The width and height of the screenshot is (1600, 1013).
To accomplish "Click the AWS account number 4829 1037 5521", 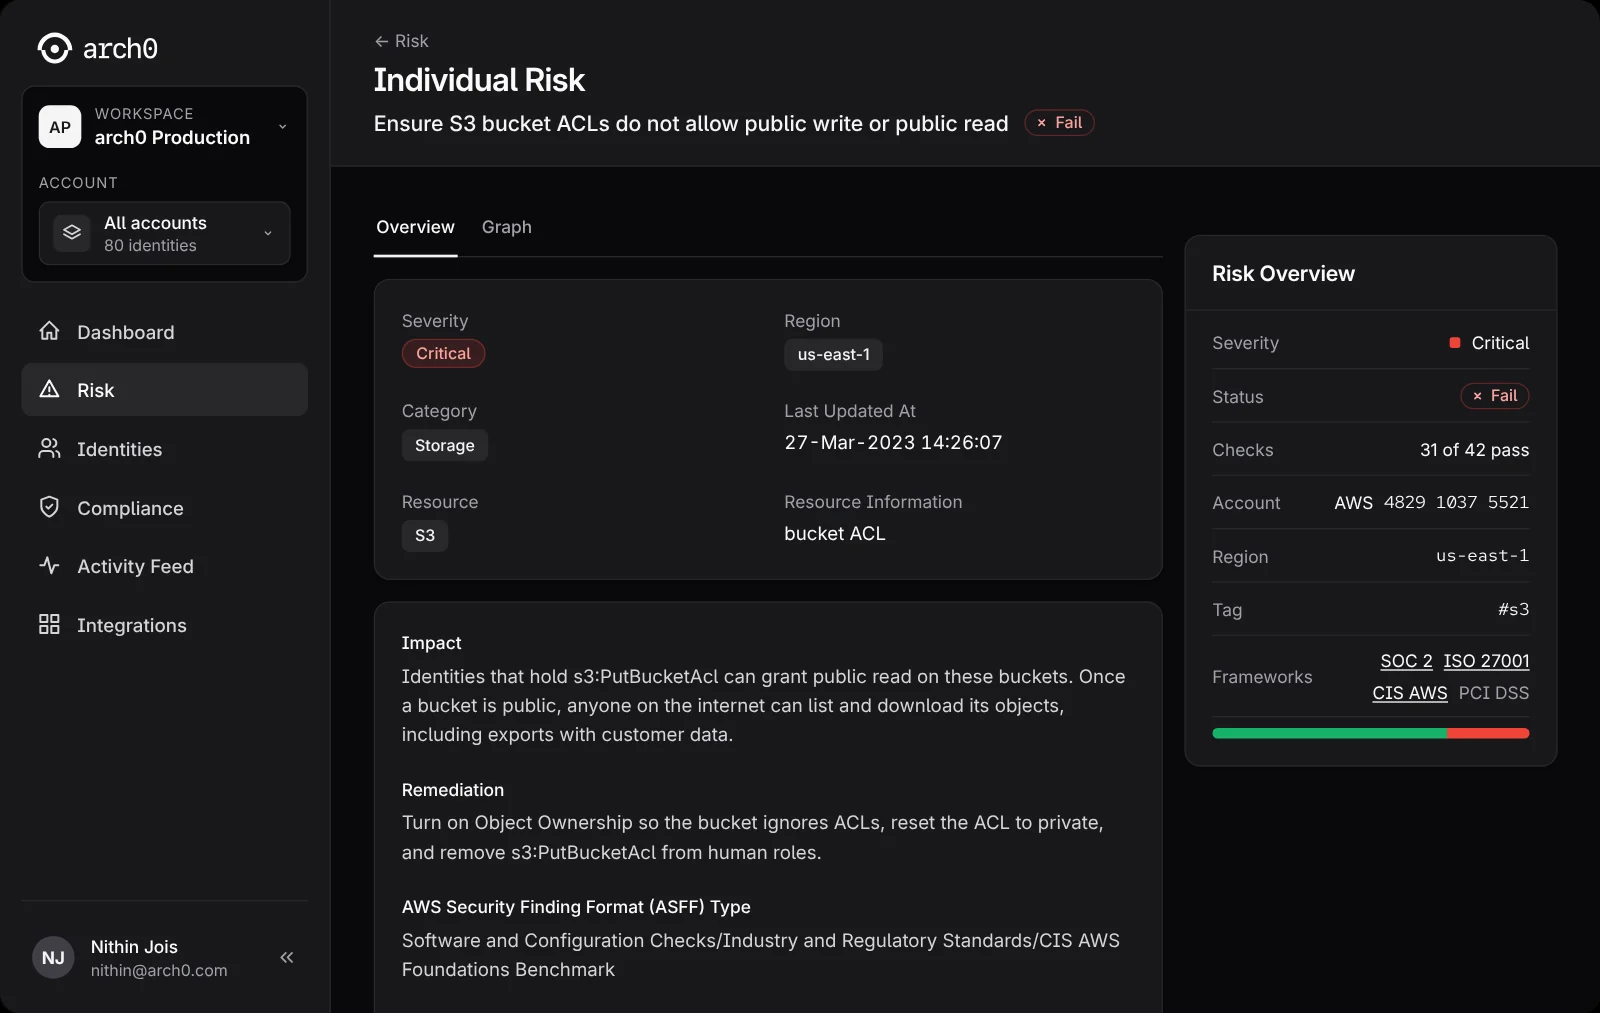I will (1456, 503).
